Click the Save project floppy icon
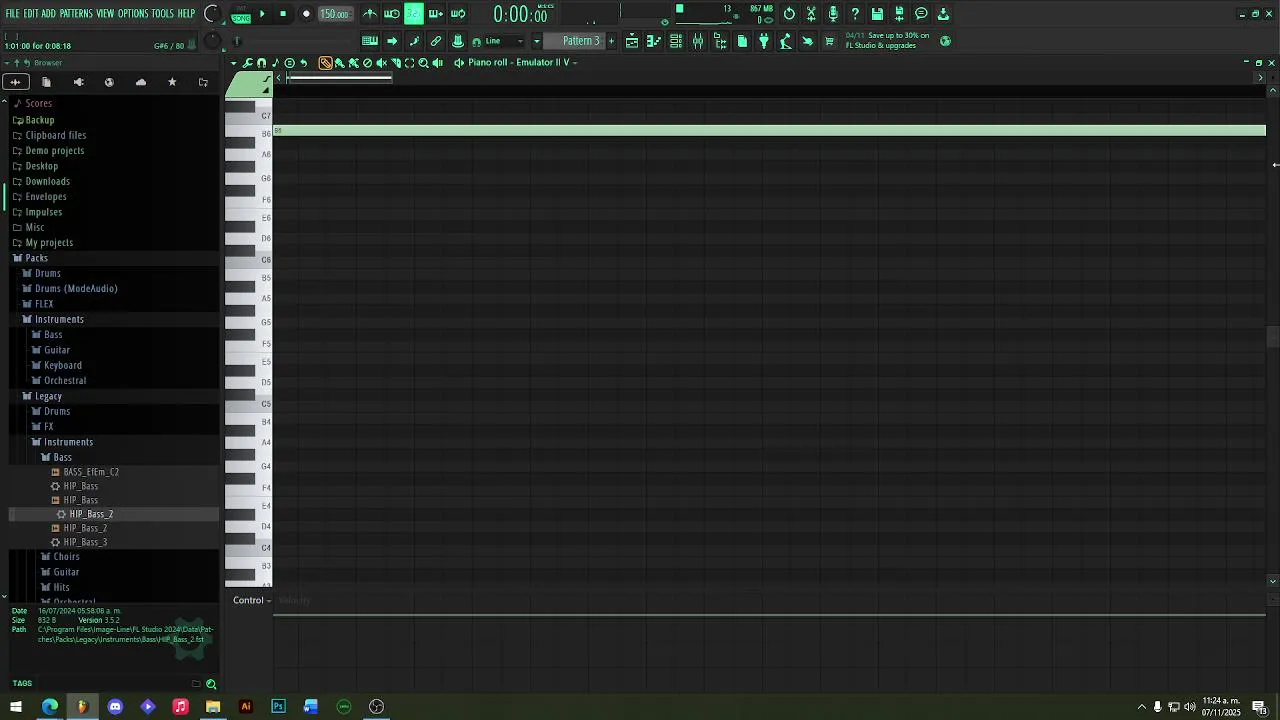The height and width of the screenshot is (720, 1280). [877, 14]
